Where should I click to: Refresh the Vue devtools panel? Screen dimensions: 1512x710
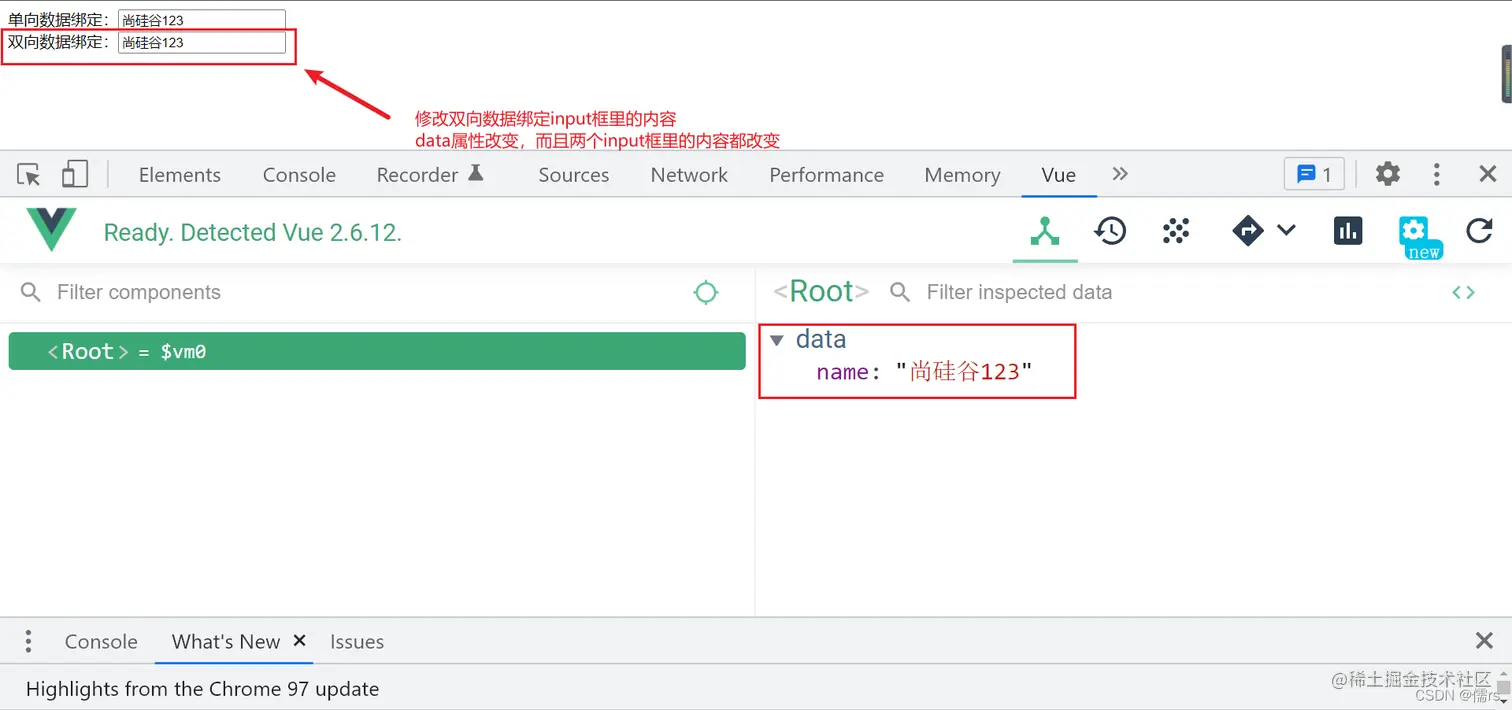point(1480,231)
